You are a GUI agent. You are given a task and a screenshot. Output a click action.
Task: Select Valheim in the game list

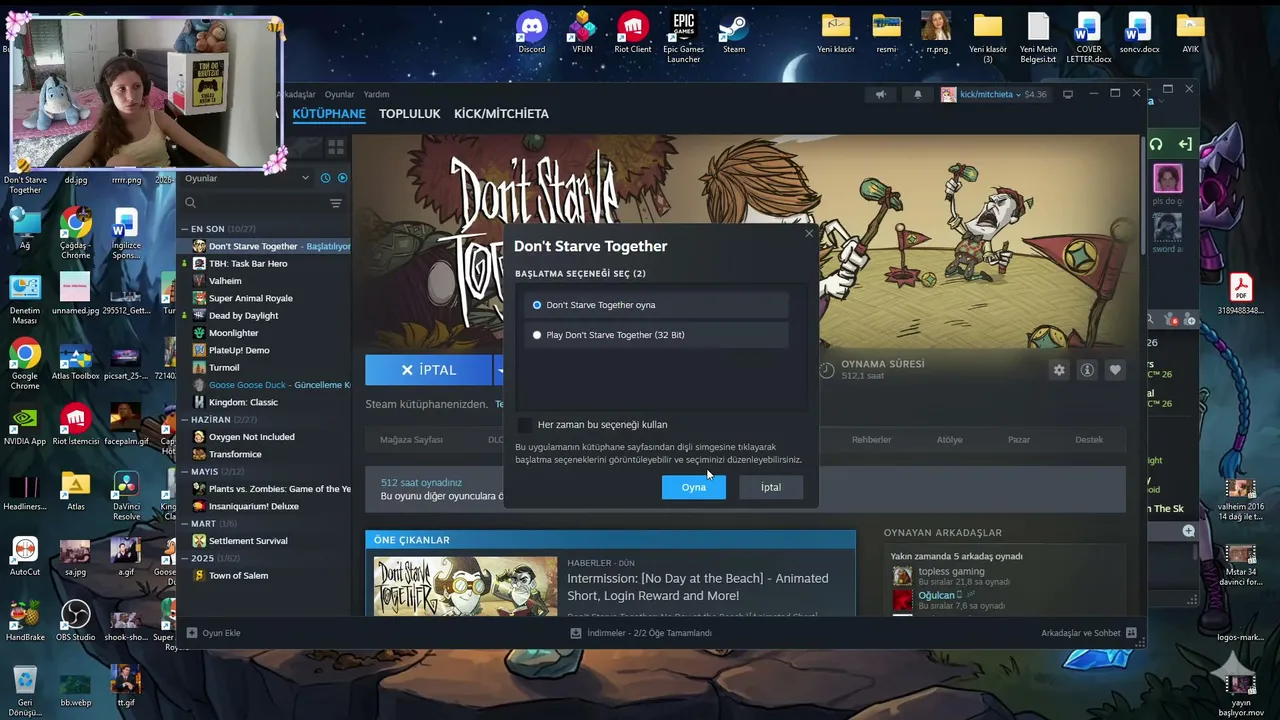click(225, 281)
